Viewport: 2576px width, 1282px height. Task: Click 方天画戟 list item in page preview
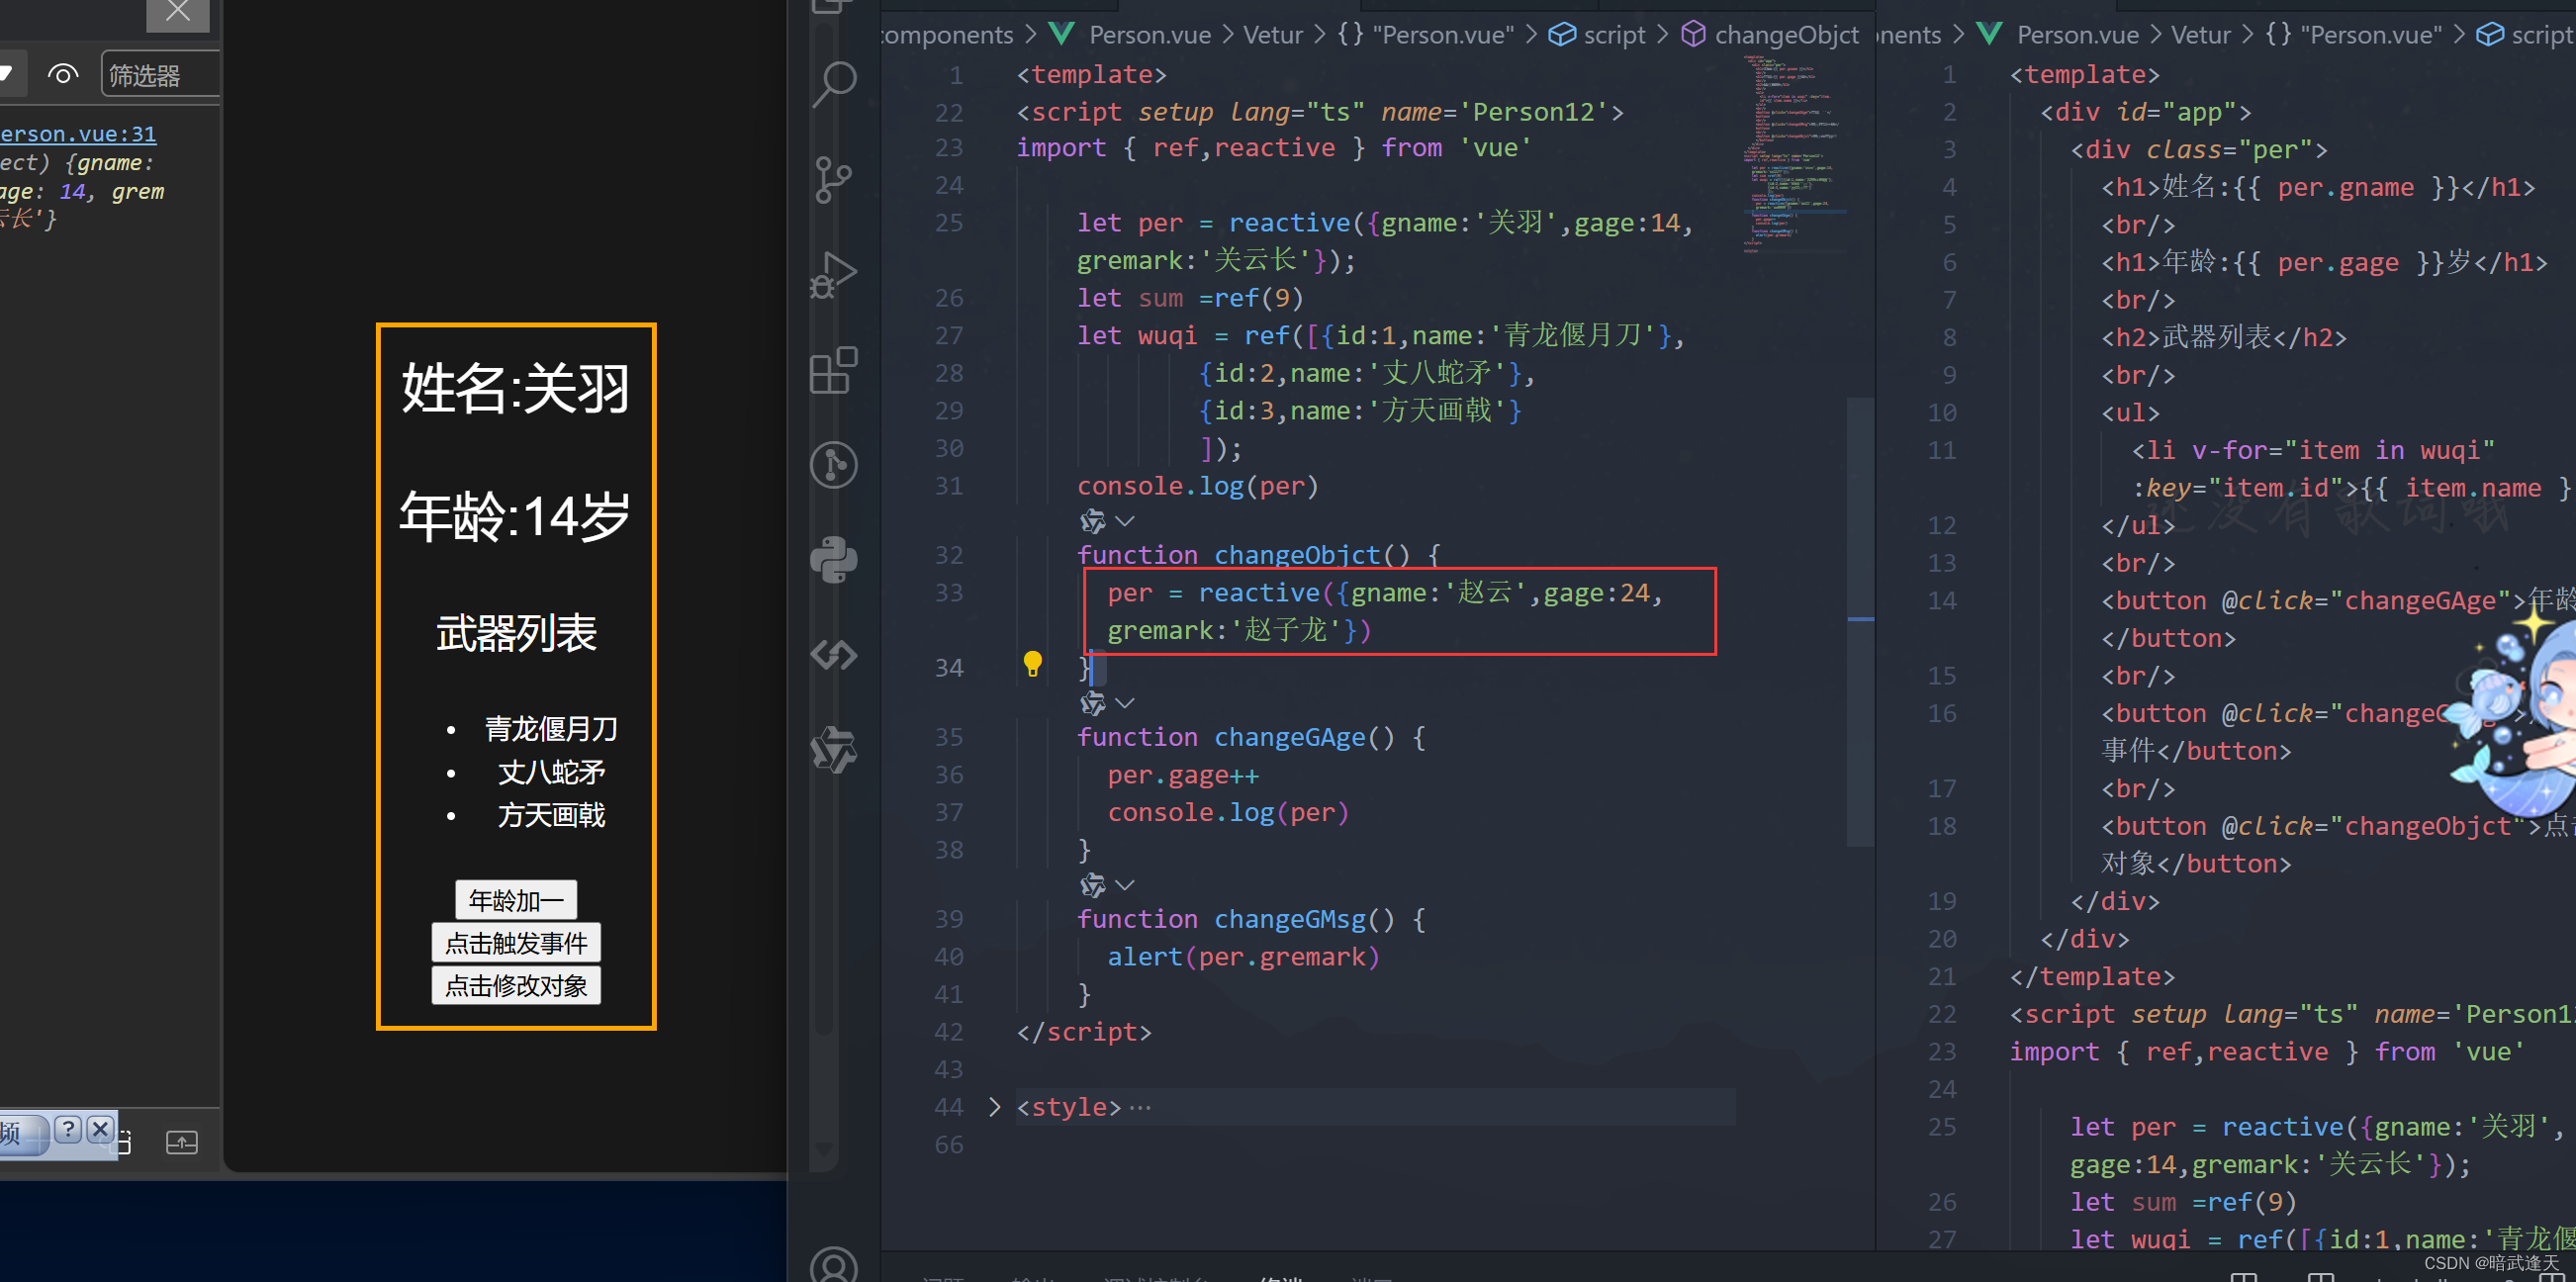click(551, 815)
